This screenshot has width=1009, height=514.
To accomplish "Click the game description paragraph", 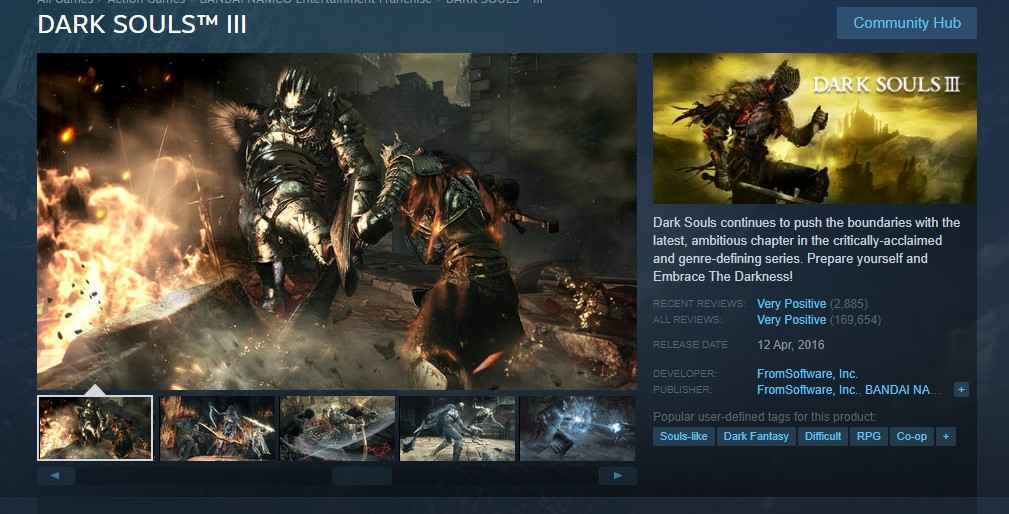I will pyautogui.click(x=806, y=250).
